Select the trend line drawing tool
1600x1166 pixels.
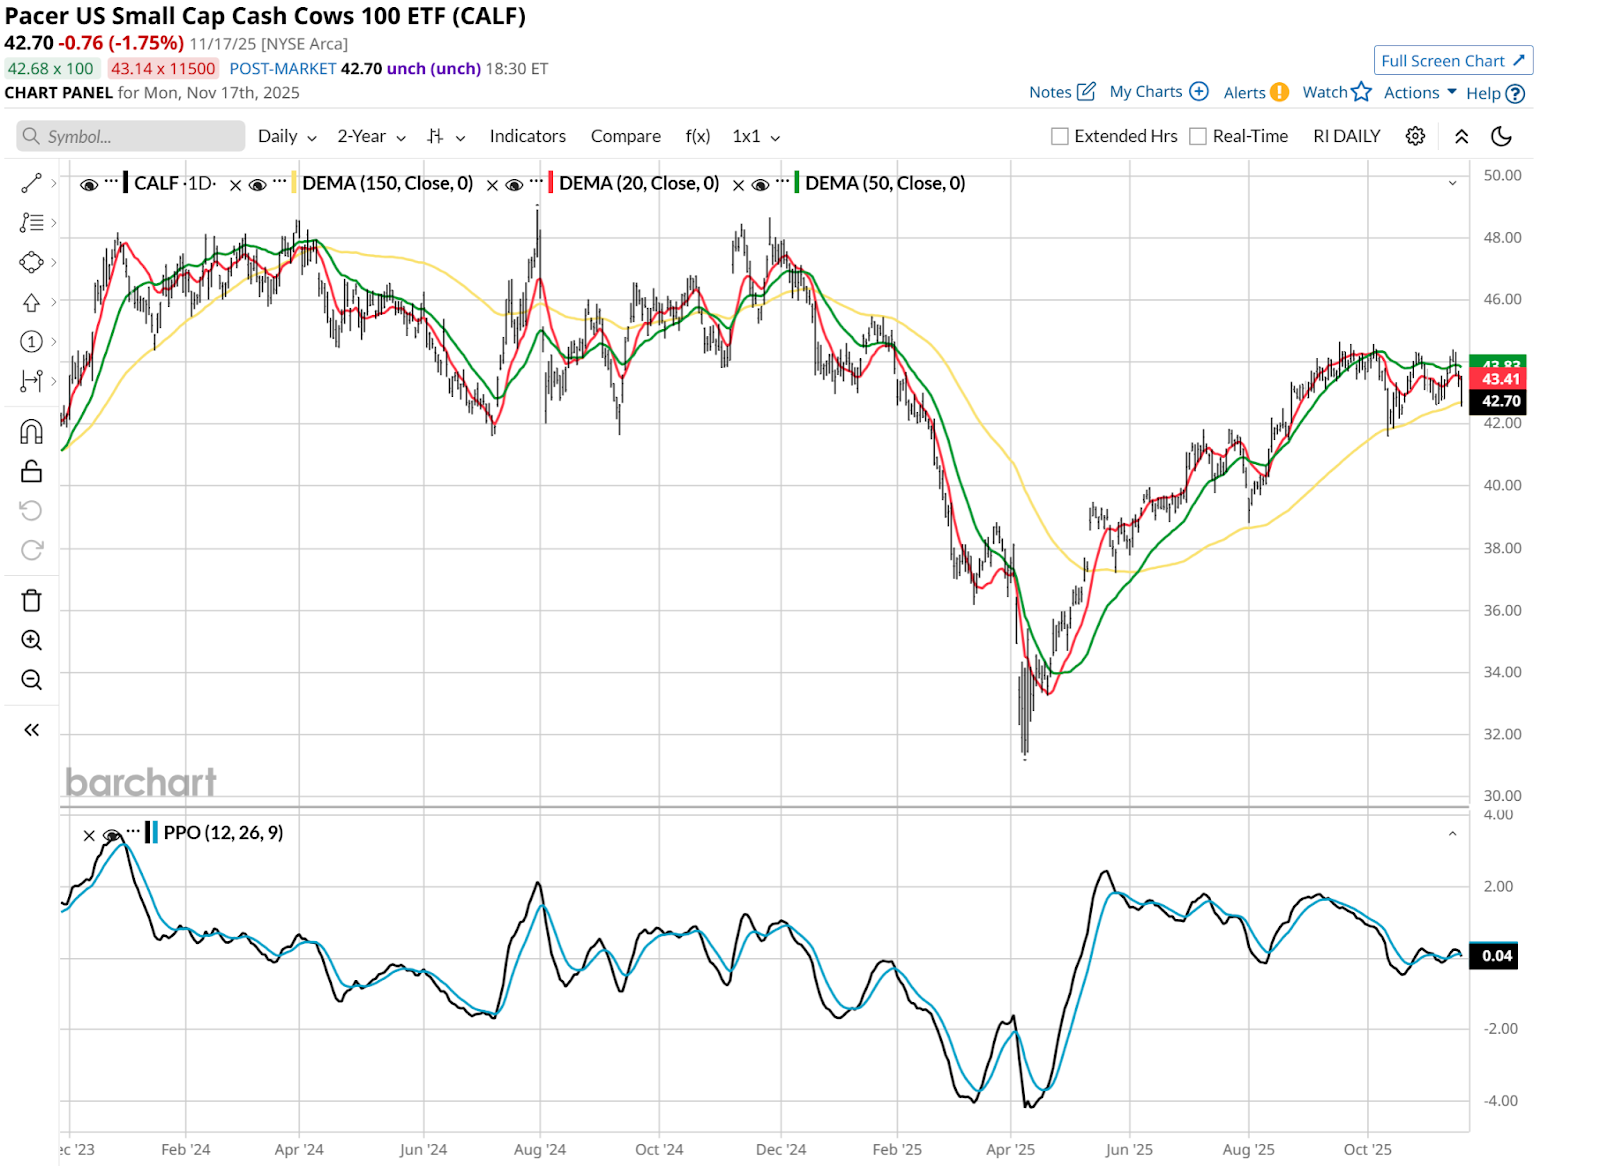[x=31, y=183]
